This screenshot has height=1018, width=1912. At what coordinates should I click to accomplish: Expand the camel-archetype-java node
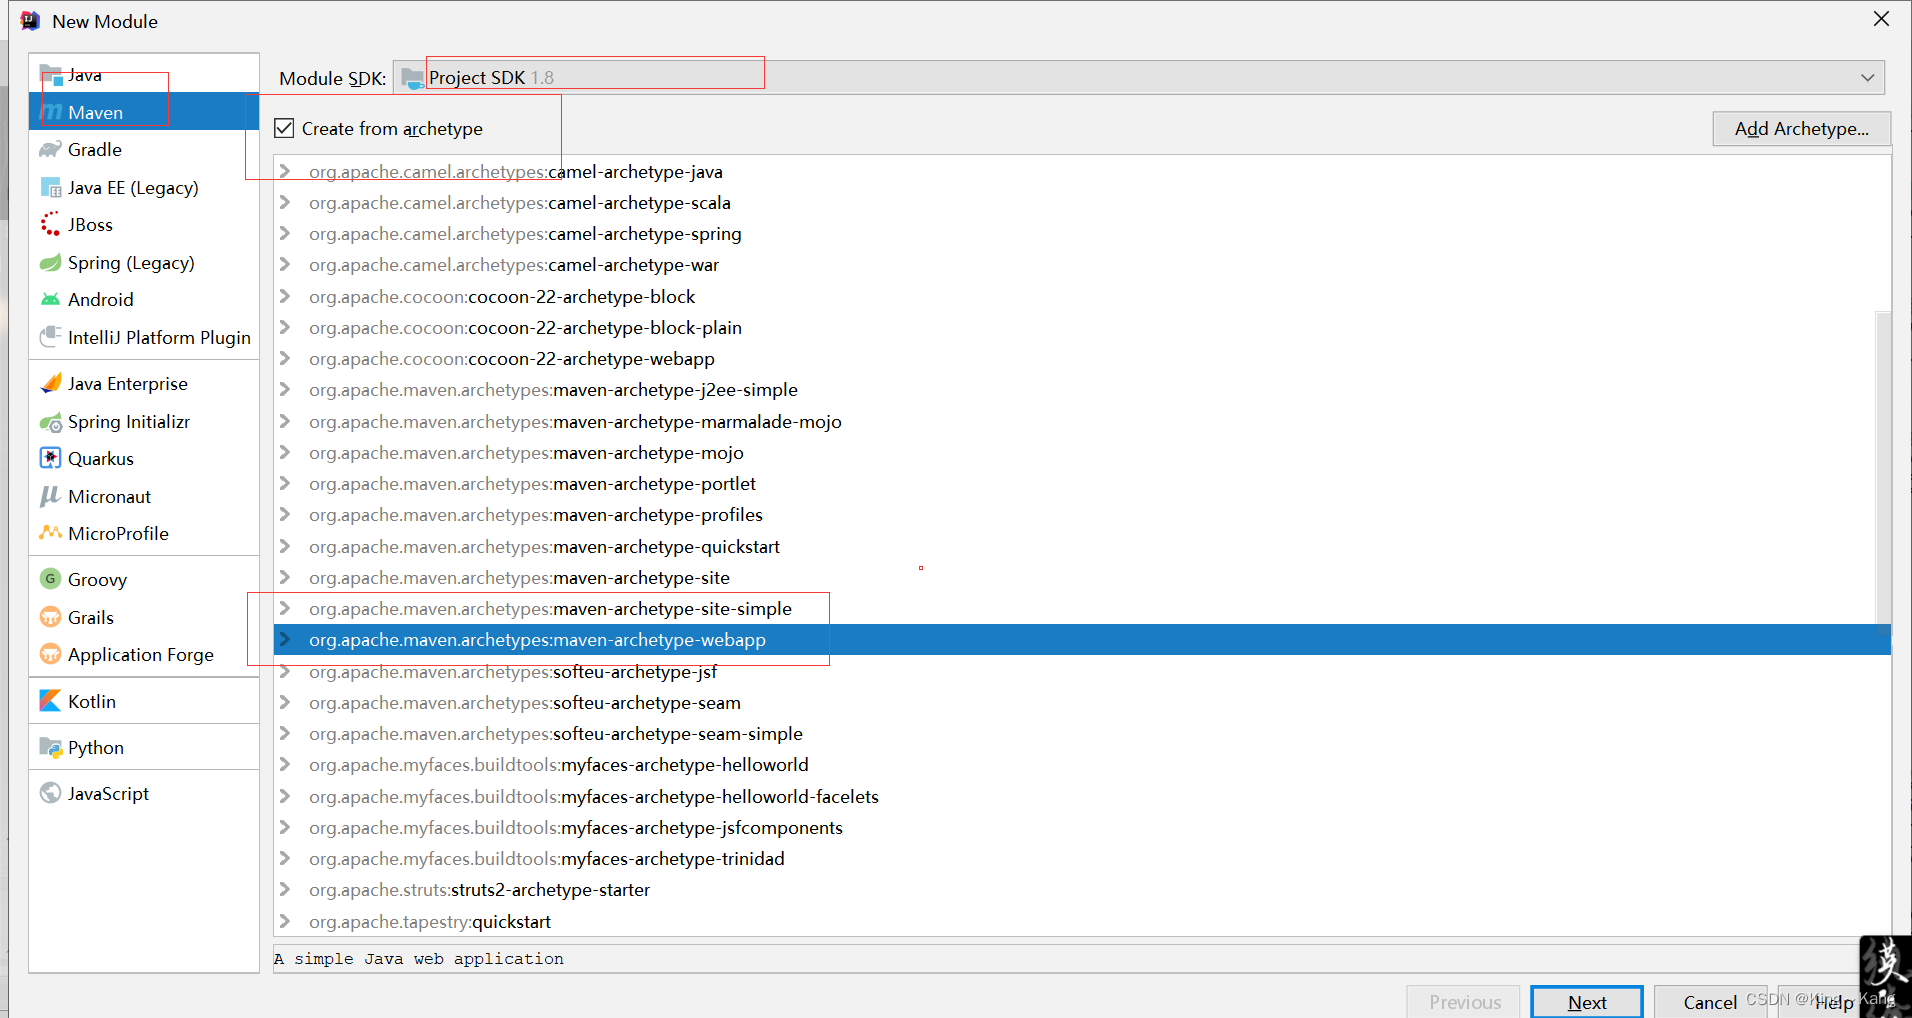pyautogui.click(x=285, y=171)
